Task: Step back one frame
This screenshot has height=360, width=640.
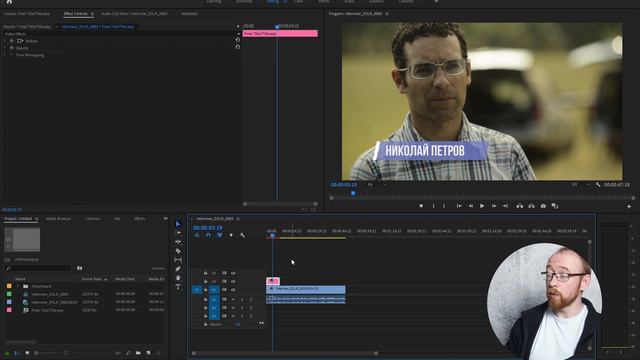Action: (x=471, y=206)
